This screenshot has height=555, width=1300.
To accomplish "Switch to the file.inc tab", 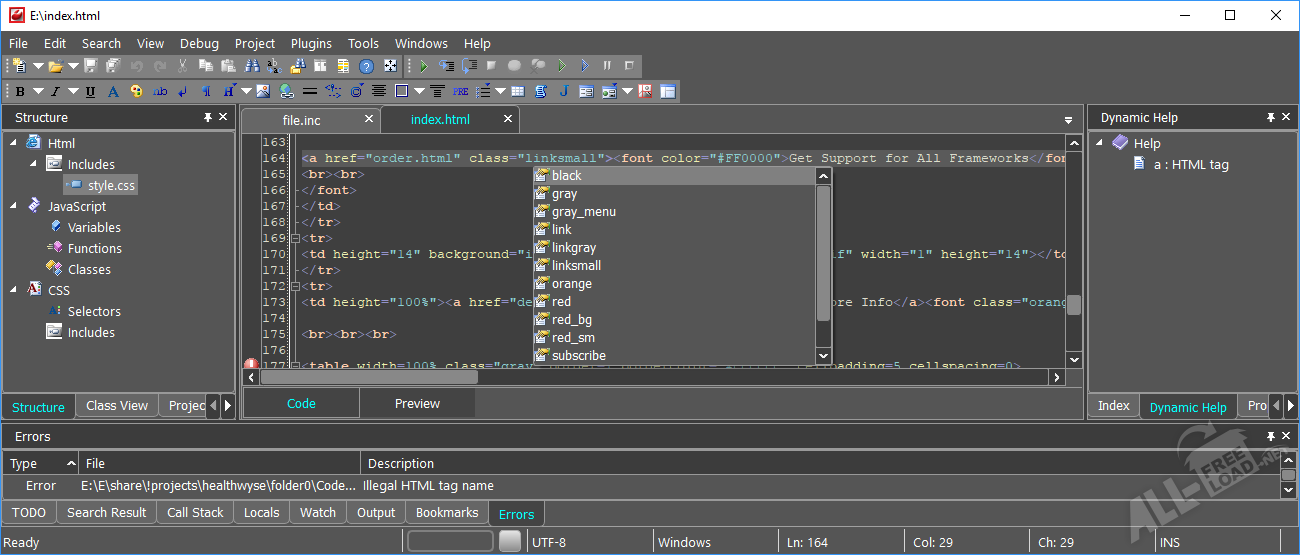I will [x=302, y=120].
